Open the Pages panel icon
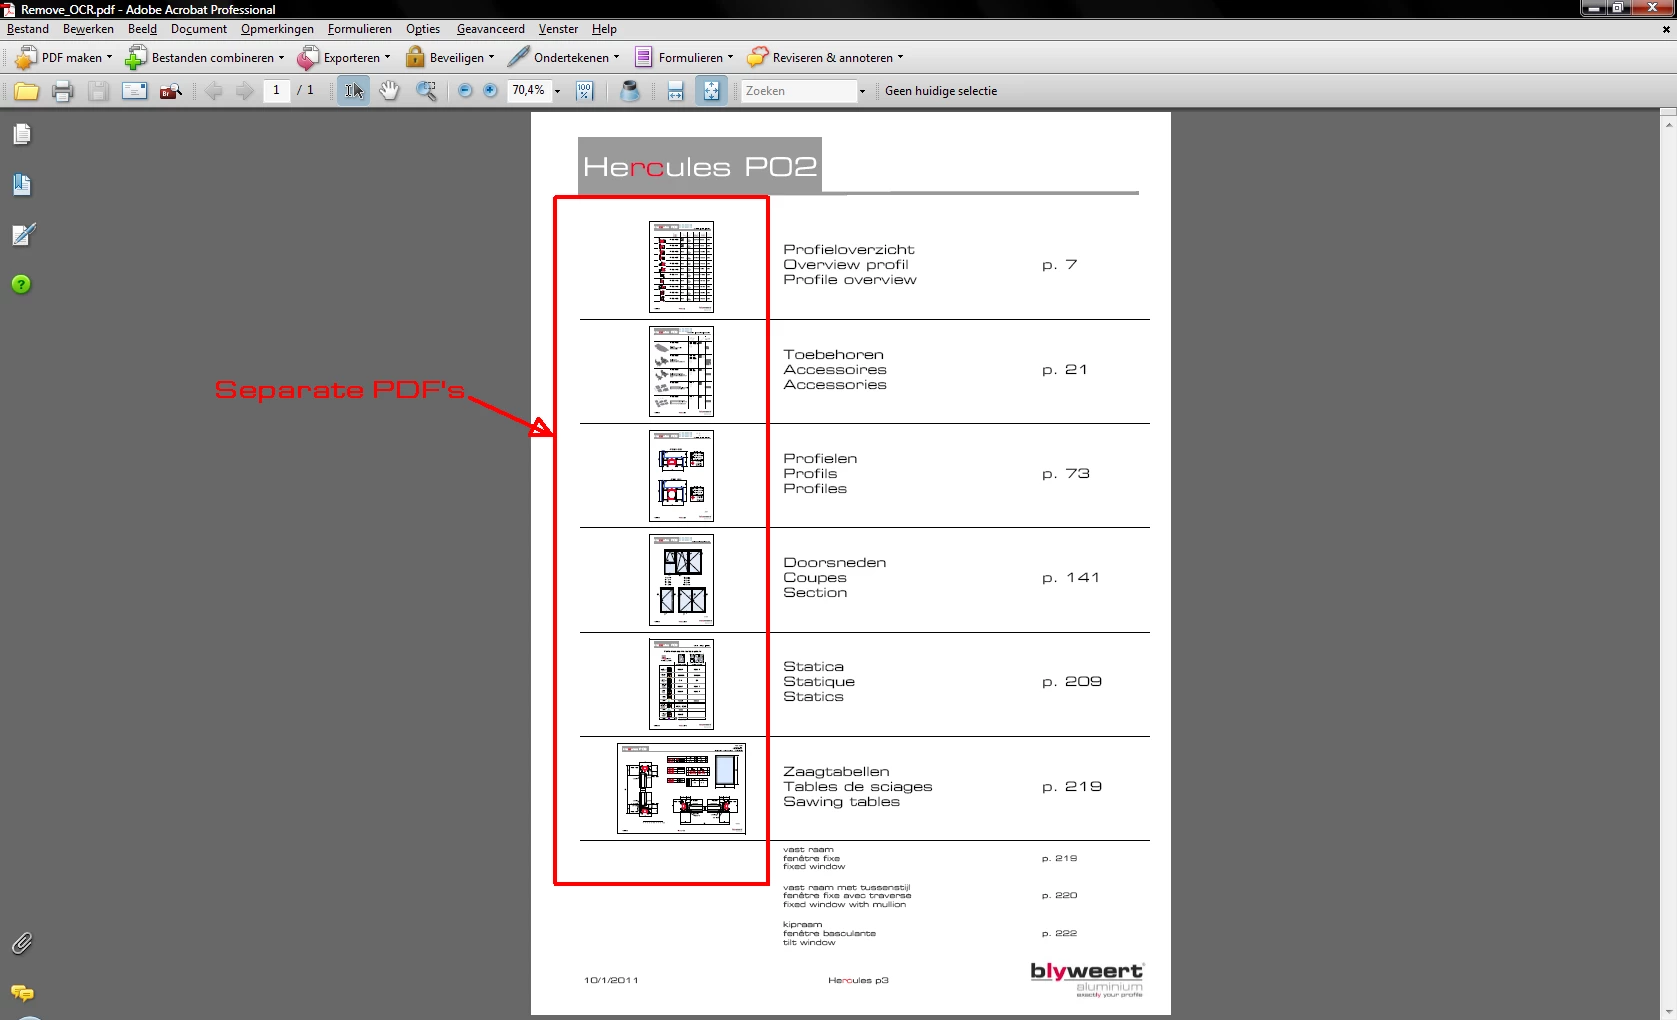 click(x=22, y=134)
